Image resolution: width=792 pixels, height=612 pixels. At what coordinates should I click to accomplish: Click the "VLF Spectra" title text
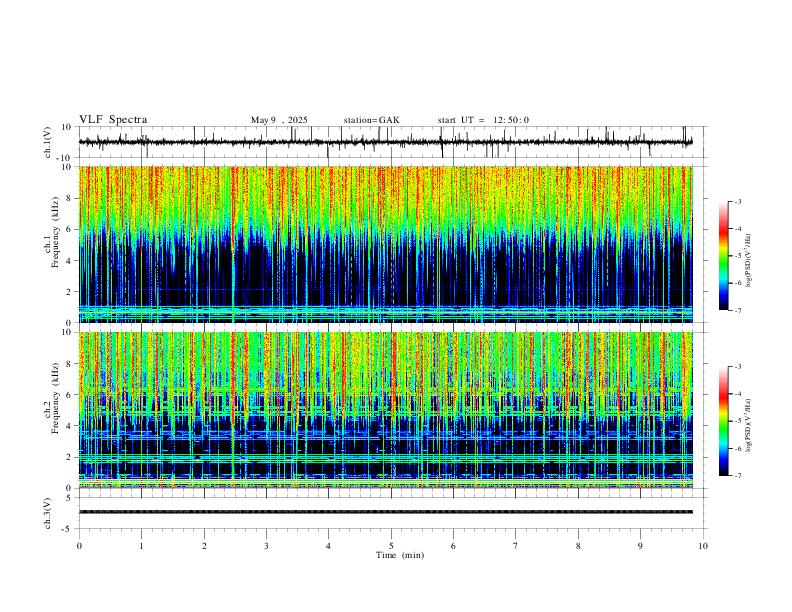(113, 120)
